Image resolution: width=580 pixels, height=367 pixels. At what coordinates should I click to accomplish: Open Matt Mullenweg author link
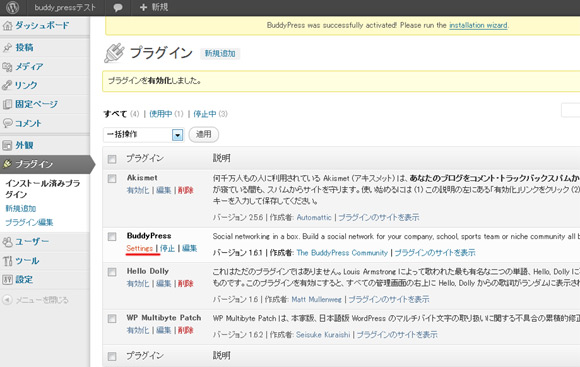tap(317, 299)
